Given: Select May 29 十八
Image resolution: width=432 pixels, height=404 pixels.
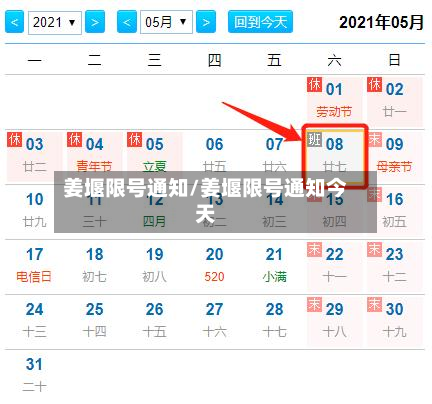Looking at the screenshot, I should click(x=335, y=321).
